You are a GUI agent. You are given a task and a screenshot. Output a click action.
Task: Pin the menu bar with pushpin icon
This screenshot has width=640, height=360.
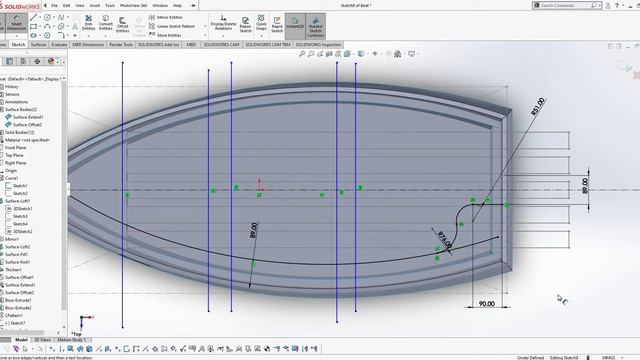coord(193,6)
